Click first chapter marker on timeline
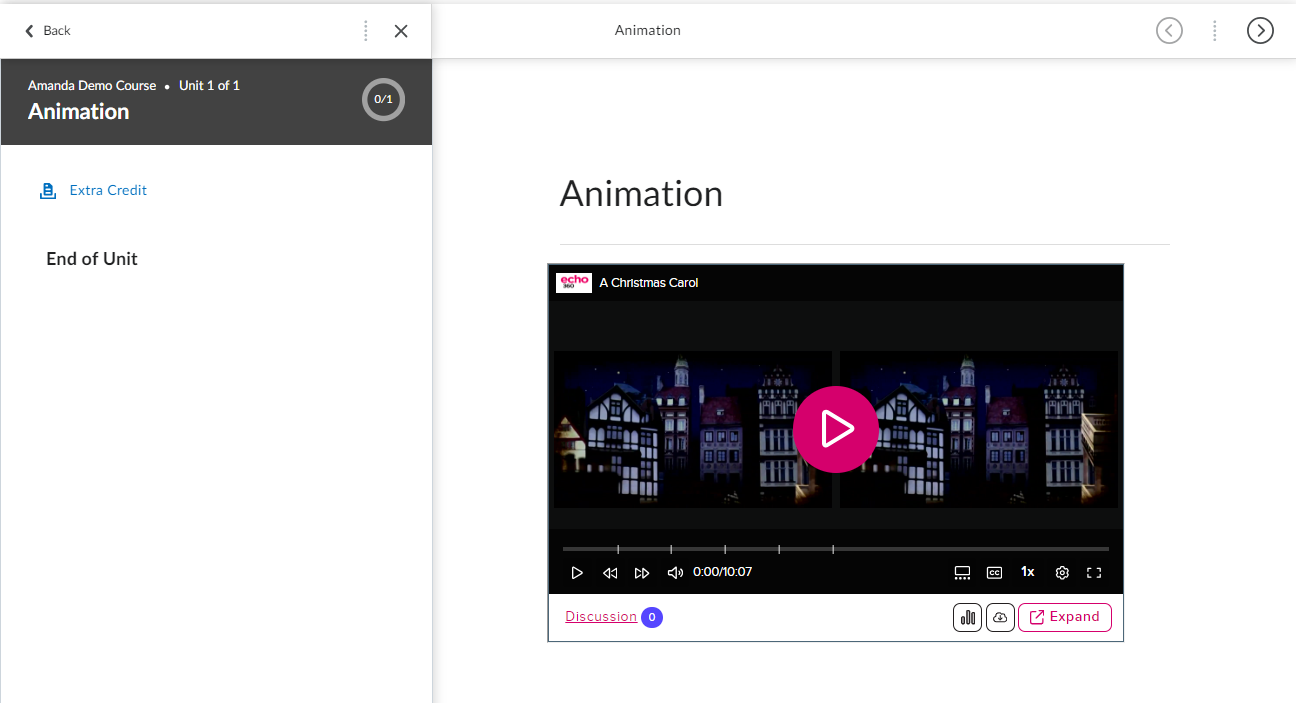Screen dimensions: 1296x703 [618, 549]
